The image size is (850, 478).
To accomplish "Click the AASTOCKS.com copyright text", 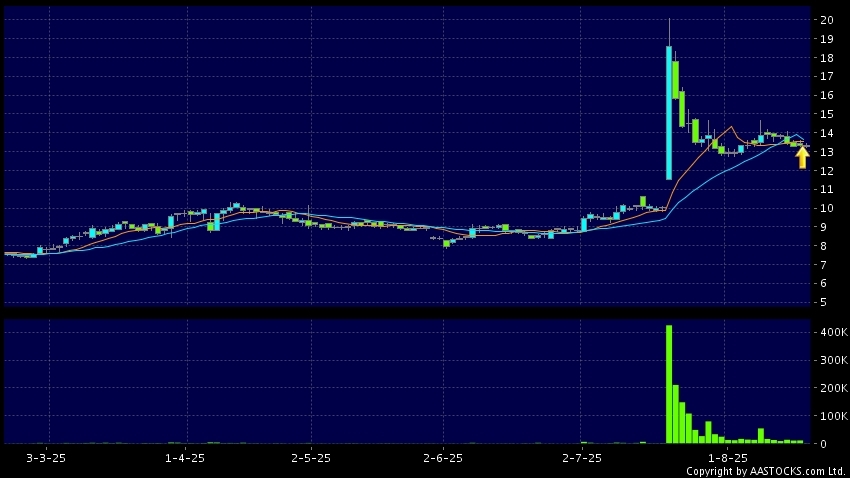I will point(766,471).
